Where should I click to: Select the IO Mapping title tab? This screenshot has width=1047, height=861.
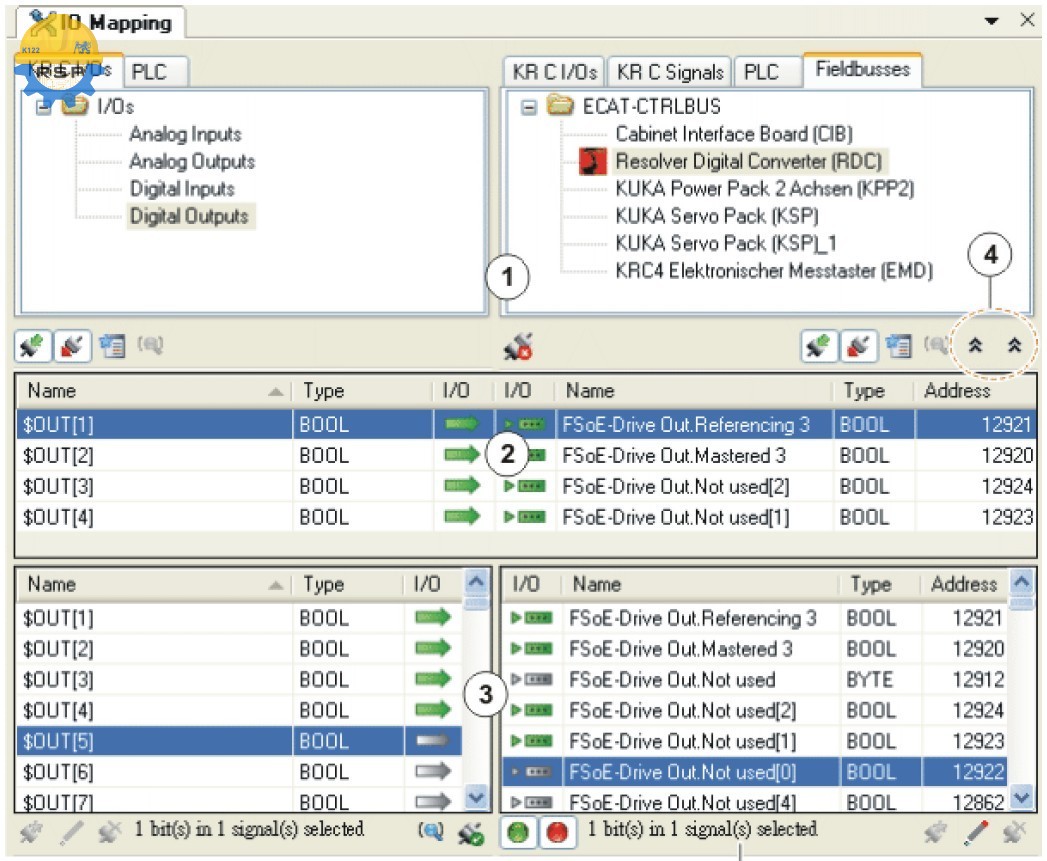(100, 22)
